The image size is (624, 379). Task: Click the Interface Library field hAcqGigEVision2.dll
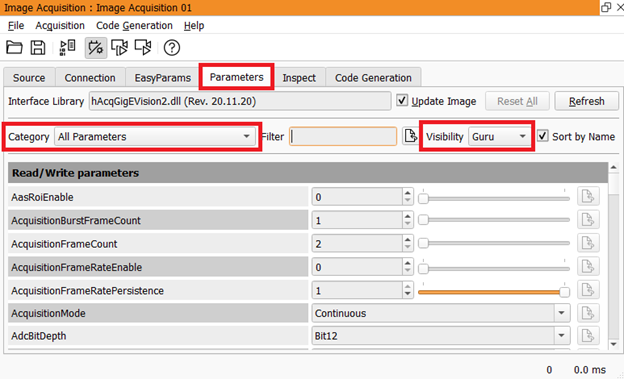(240, 101)
